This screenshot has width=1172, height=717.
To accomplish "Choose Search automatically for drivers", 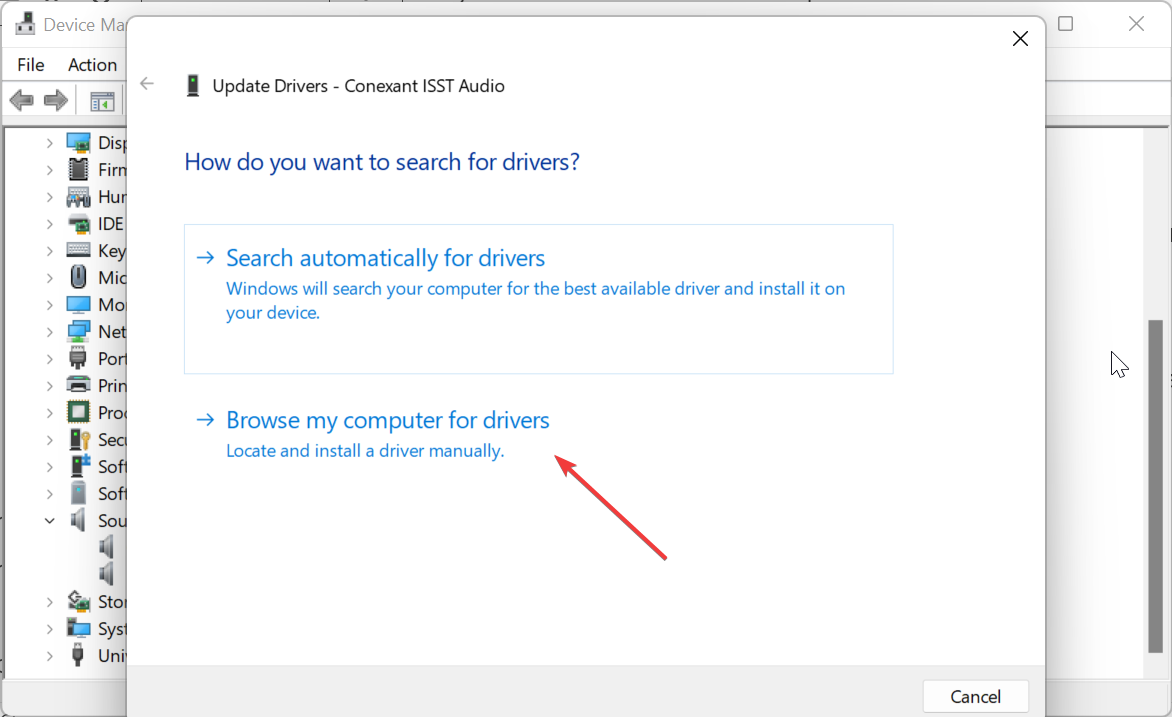I will 538,299.
